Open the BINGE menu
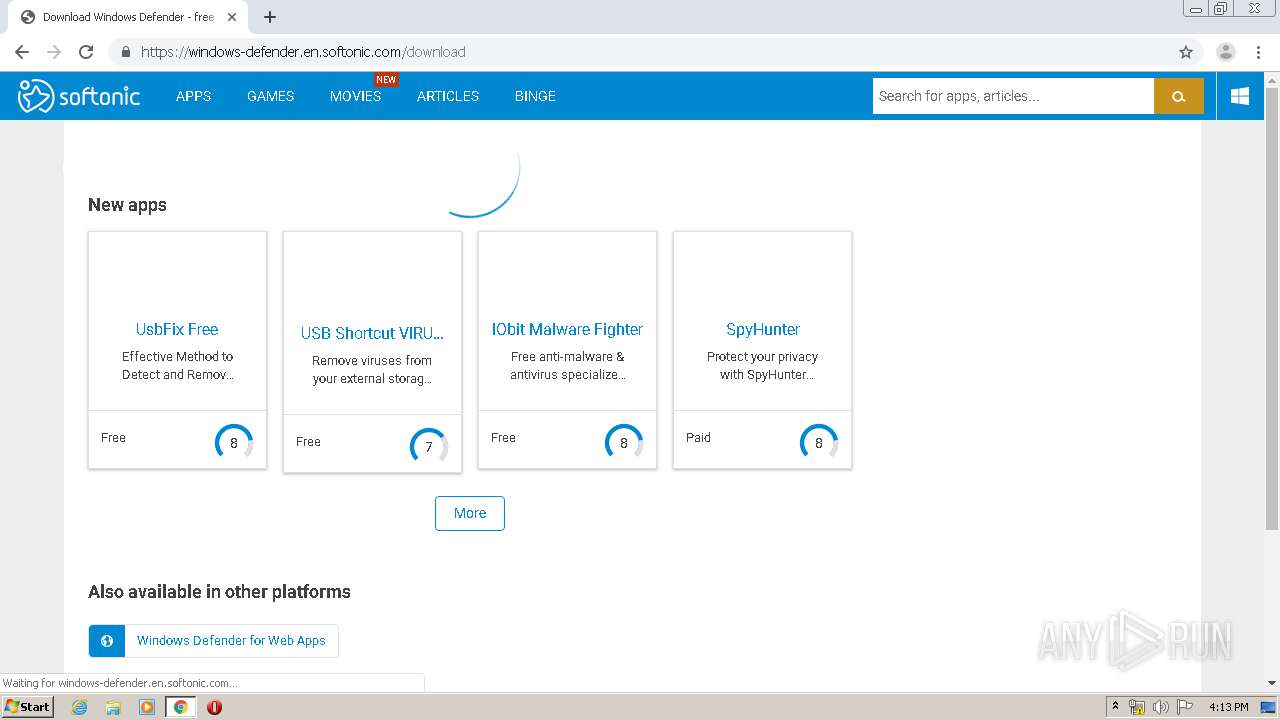The width and height of the screenshot is (1280, 720). 535,96
